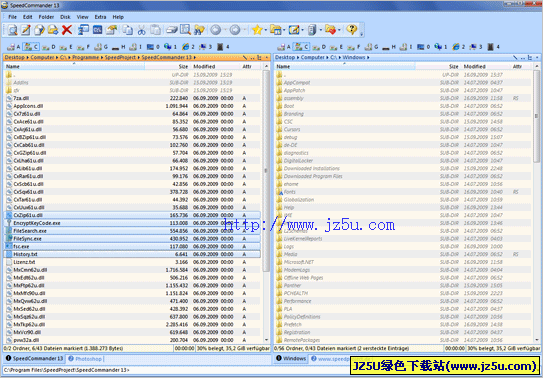The image size is (543, 378).
Task: Select the SpeedCommander 13 tab at bottom left
Action: tap(34, 359)
